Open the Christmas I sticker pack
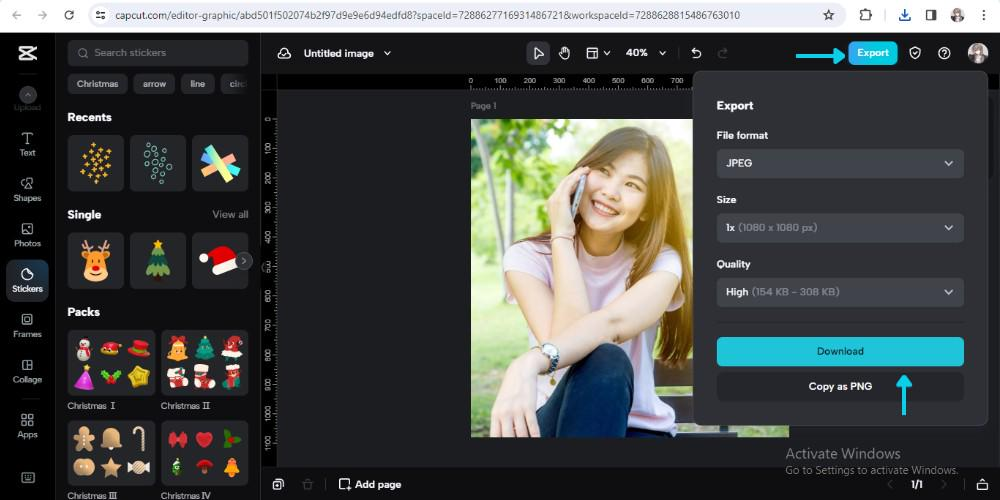The width and height of the screenshot is (1000, 500). [x=112, y=362]
